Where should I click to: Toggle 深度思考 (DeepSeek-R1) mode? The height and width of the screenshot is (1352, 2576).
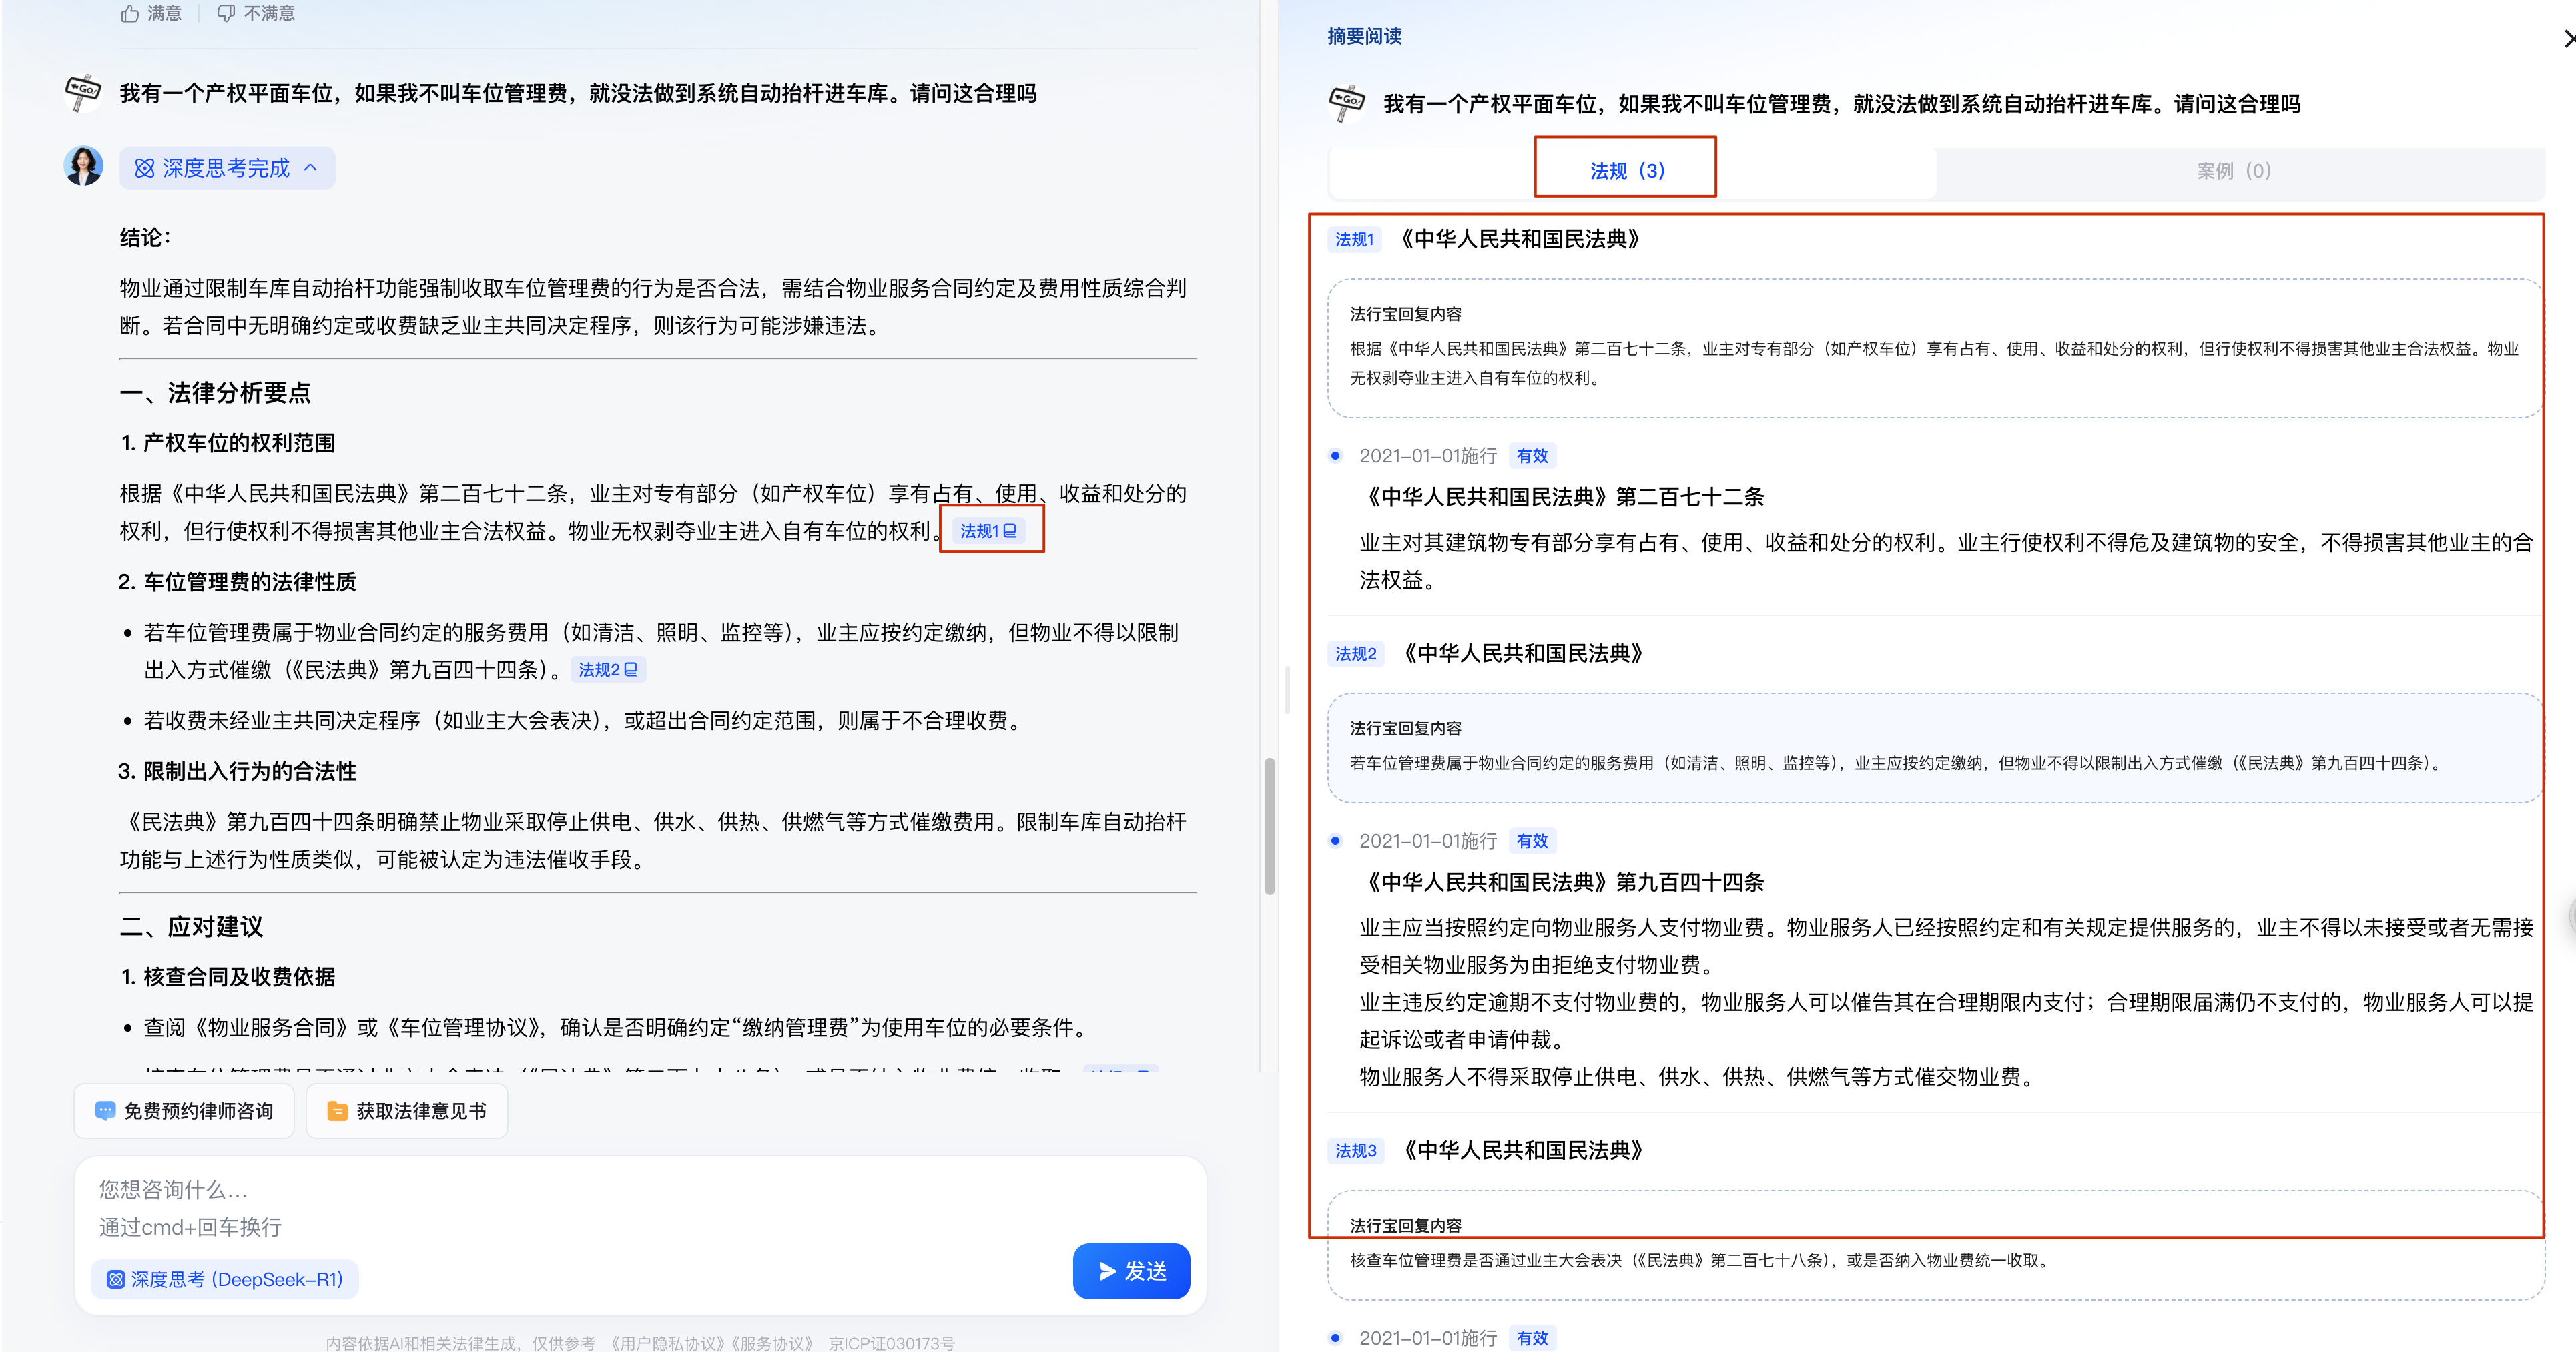(x=225, y=1279)
